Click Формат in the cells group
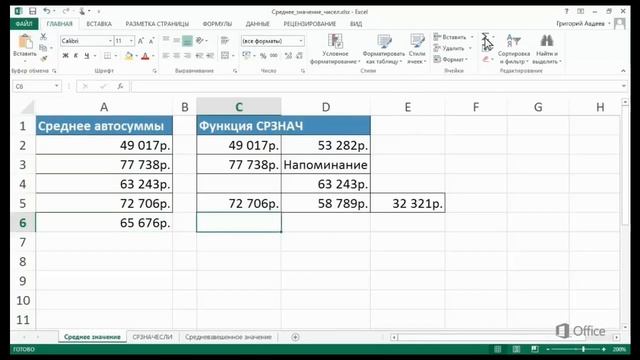Screen dimensions: 640x360 pos(451,60)
